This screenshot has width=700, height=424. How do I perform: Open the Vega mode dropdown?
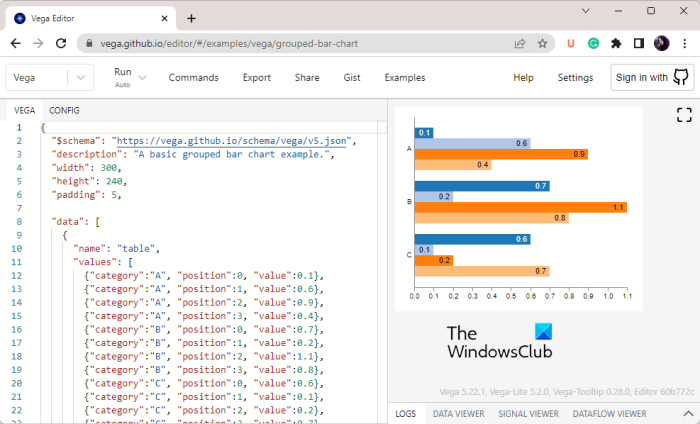point(81,78)
